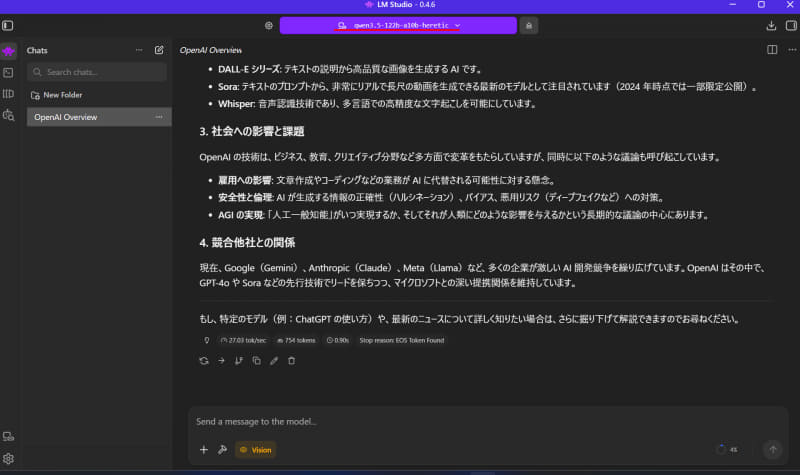800x475 pixels.
Task: Click the Stop reason: EOS Token Found text
Action: (x=402, y=340)
